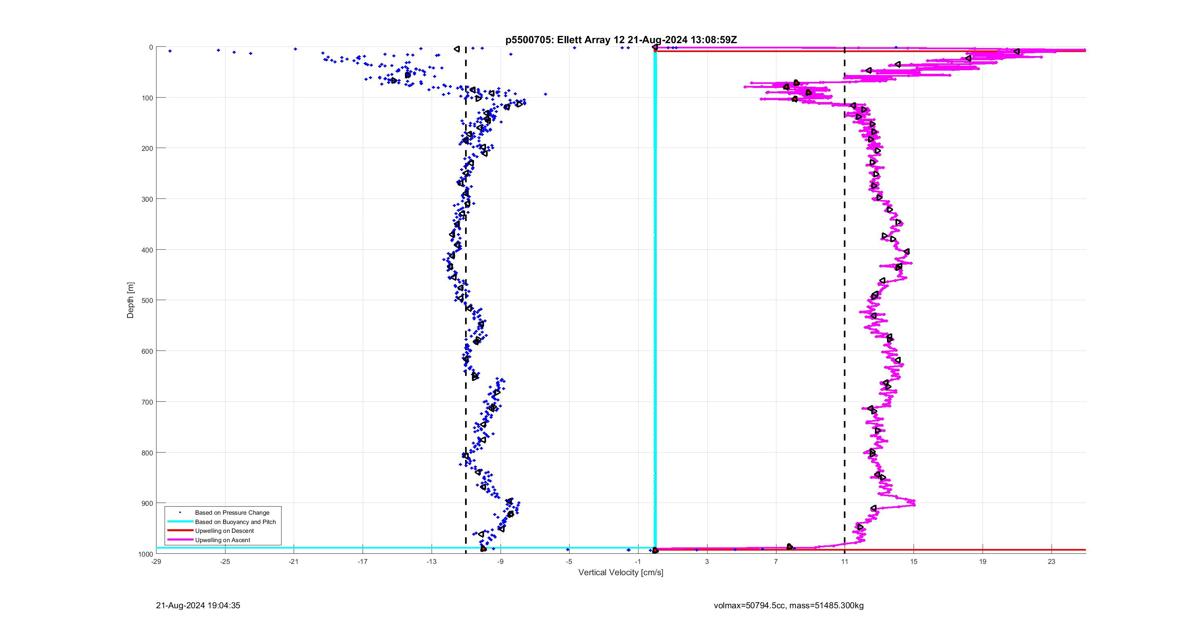1200x622 pixels.
Task: Click x-axis tick label "3"
Action: [x=707, y=561]
